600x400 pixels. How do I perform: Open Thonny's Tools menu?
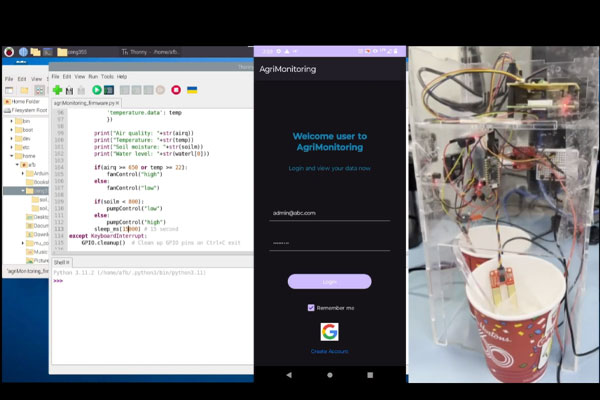(x=108, y=77)
